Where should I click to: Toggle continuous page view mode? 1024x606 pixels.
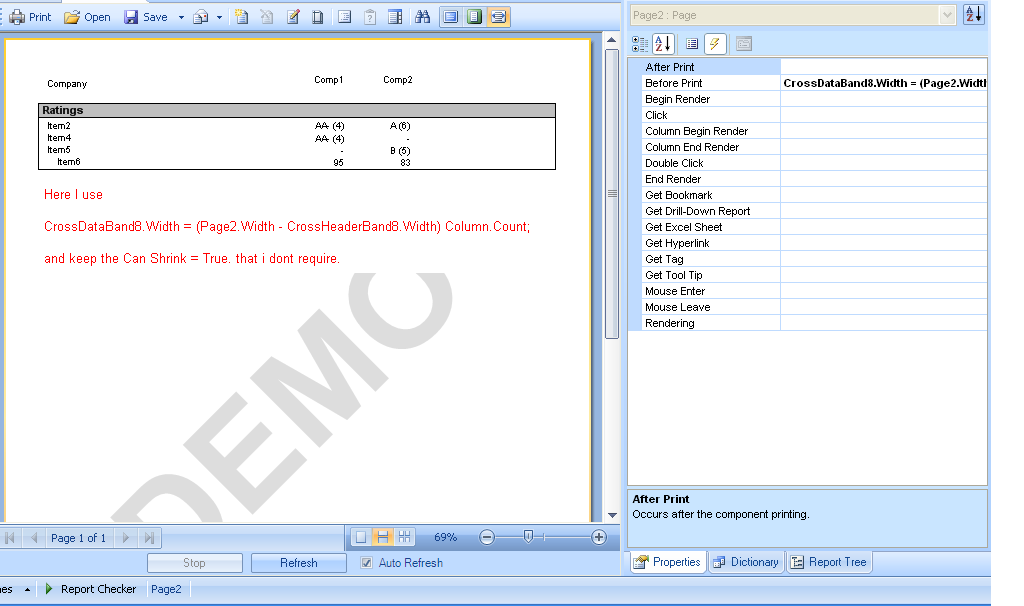click(383, 537)
